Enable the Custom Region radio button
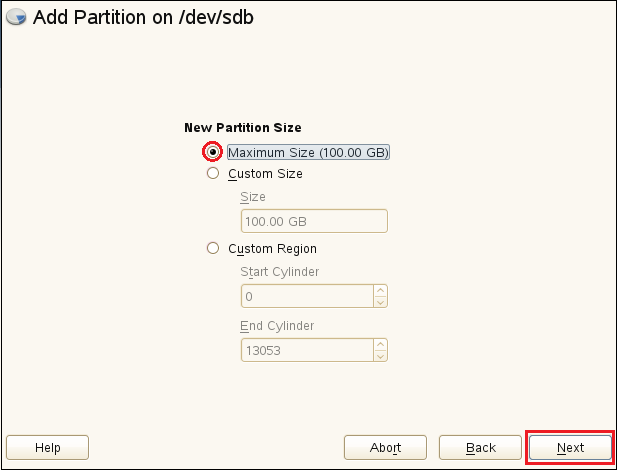The width and height of the screenshot is (617, 470). (x=212, y=248)
